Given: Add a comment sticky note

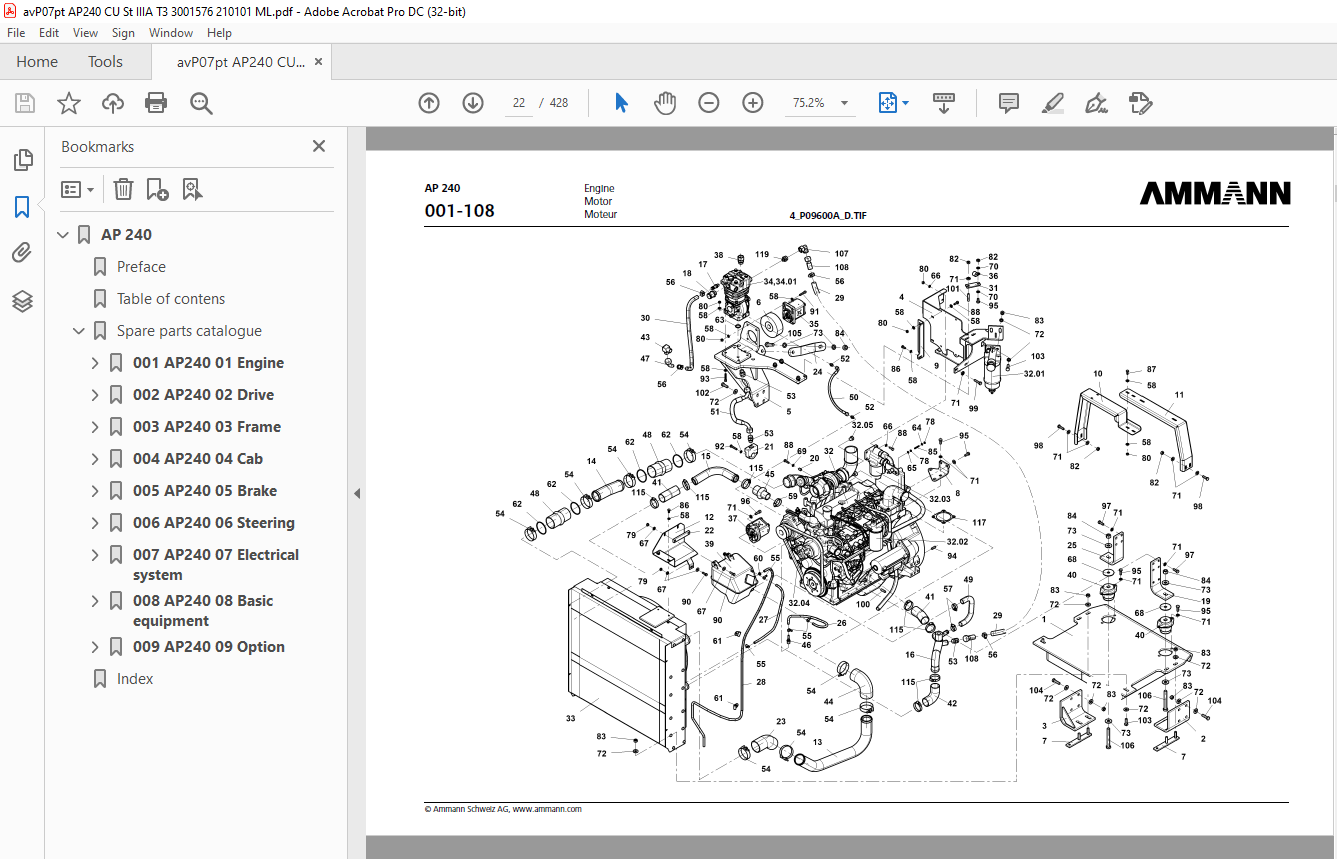Looking at the screenshot, I should click(1009, 103).
